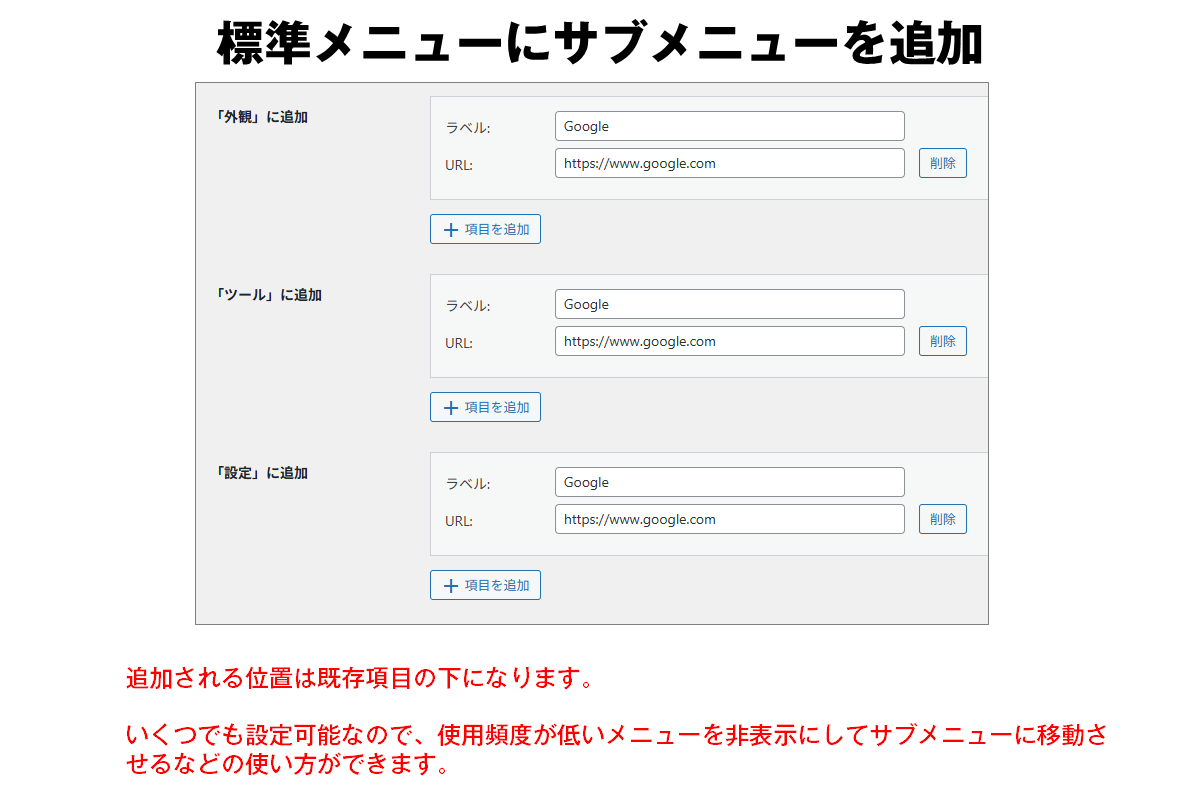Click the 「外観」に追加 heading text
This screenshot has height=800, width=1200.
[x=262, y=117]
